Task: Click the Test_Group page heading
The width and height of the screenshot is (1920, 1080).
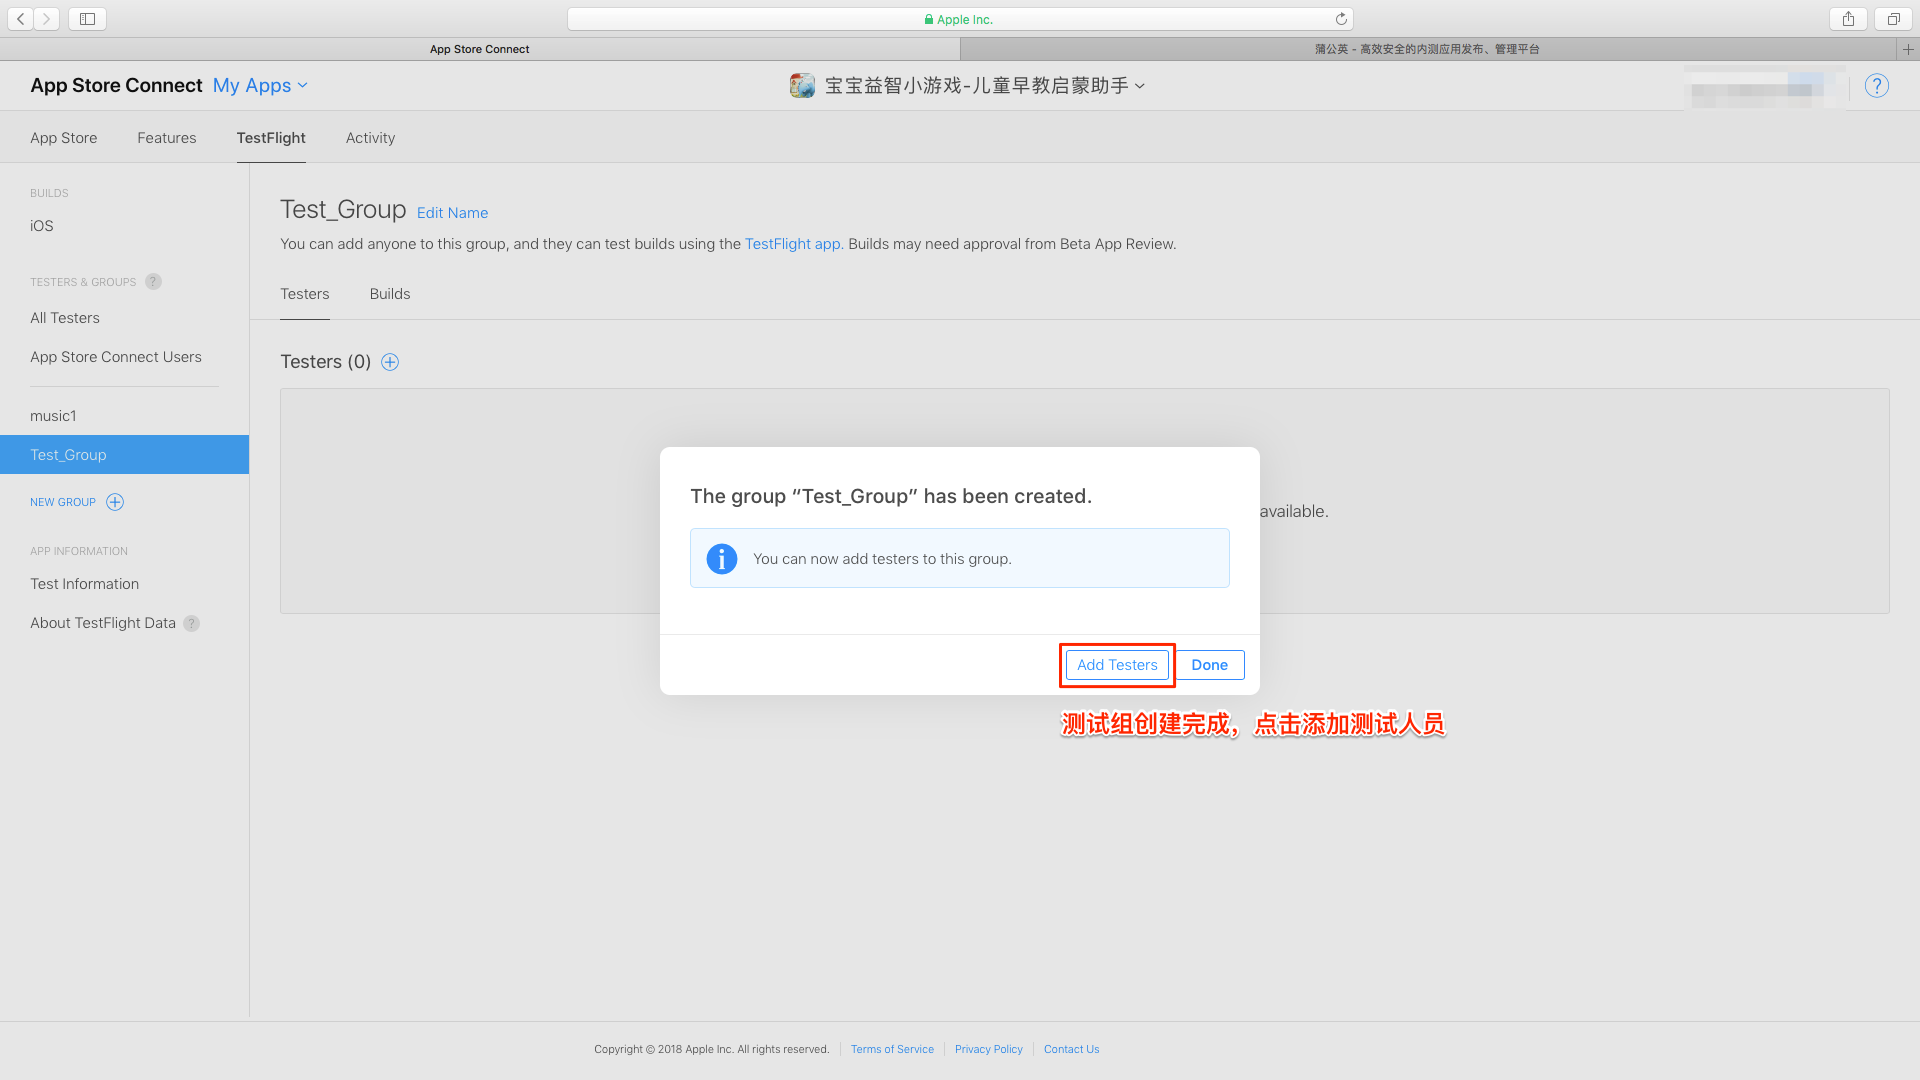Action: point(343,210)
